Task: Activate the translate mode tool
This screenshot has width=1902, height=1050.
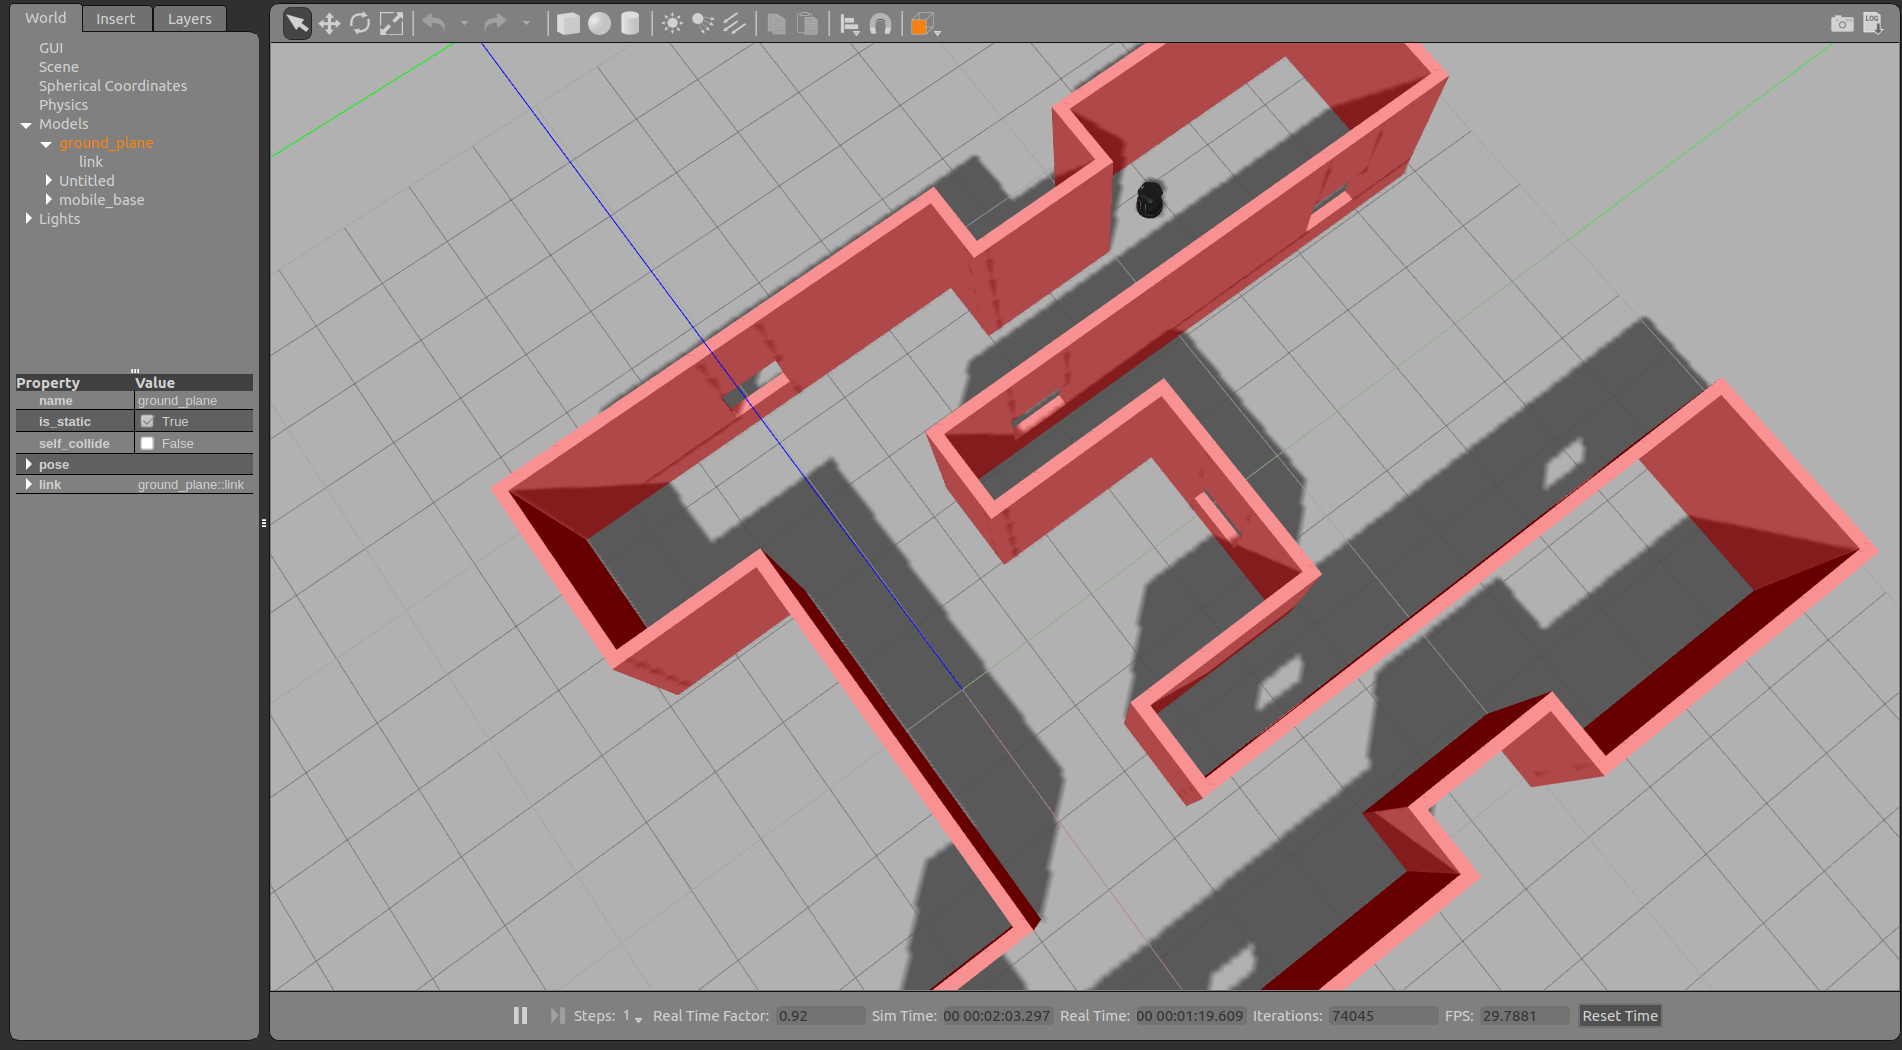Action: click(329, 24)
